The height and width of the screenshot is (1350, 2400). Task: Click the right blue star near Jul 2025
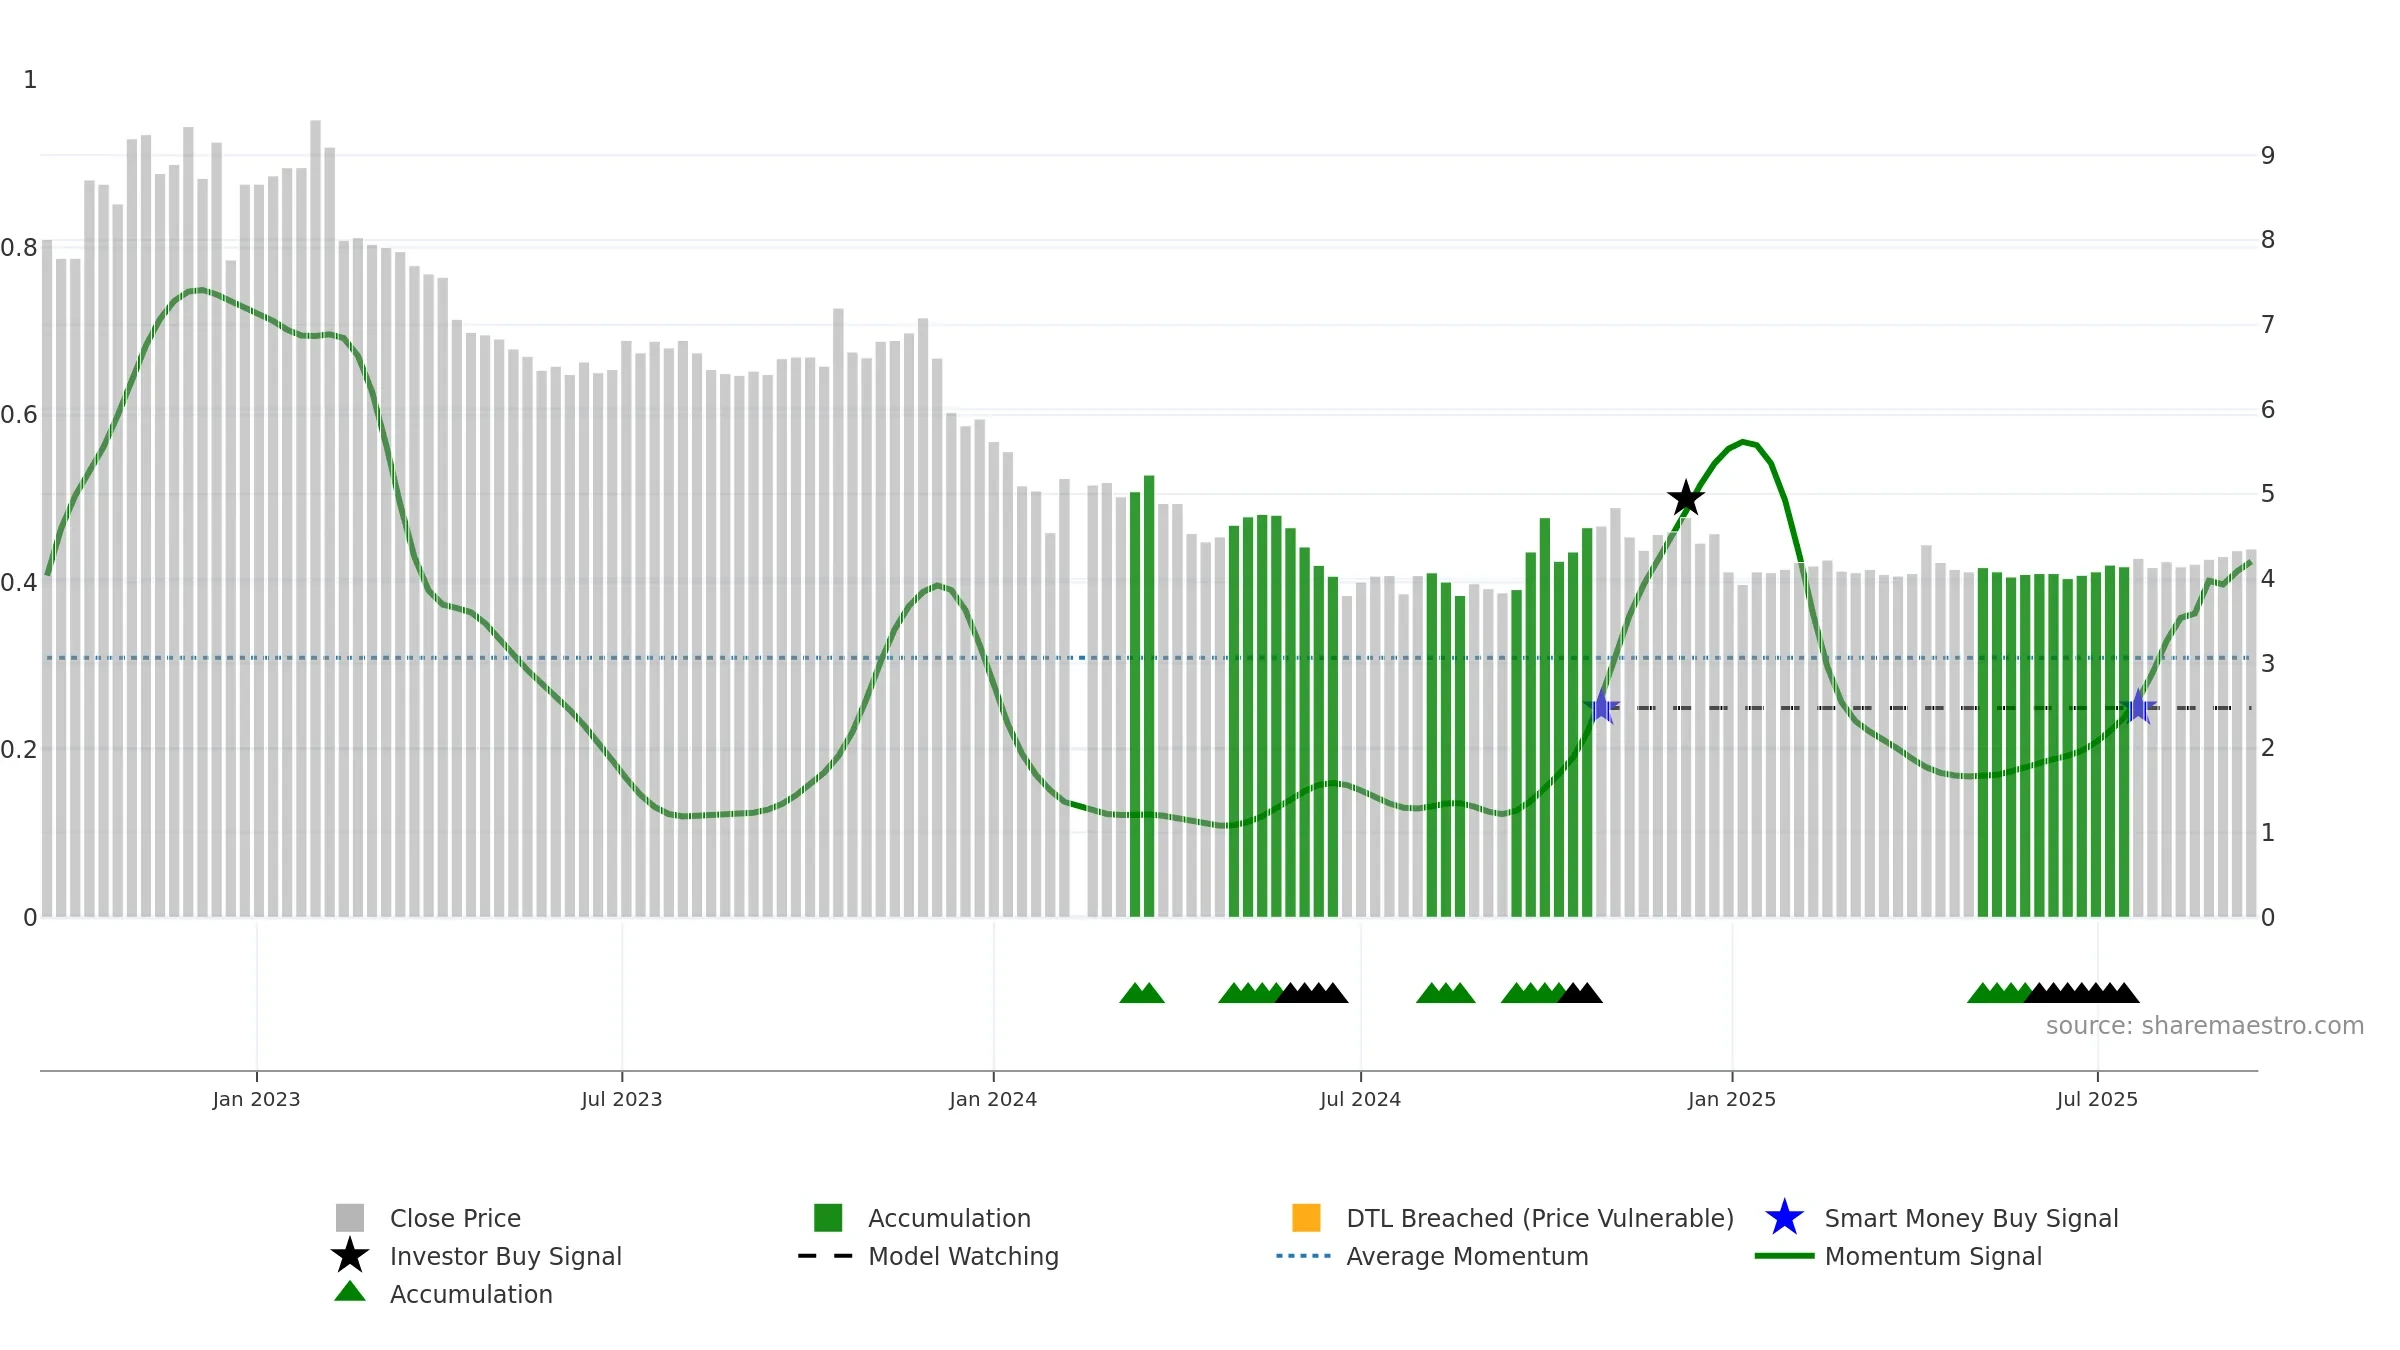pyautogui.click(x=2139, y=707)
